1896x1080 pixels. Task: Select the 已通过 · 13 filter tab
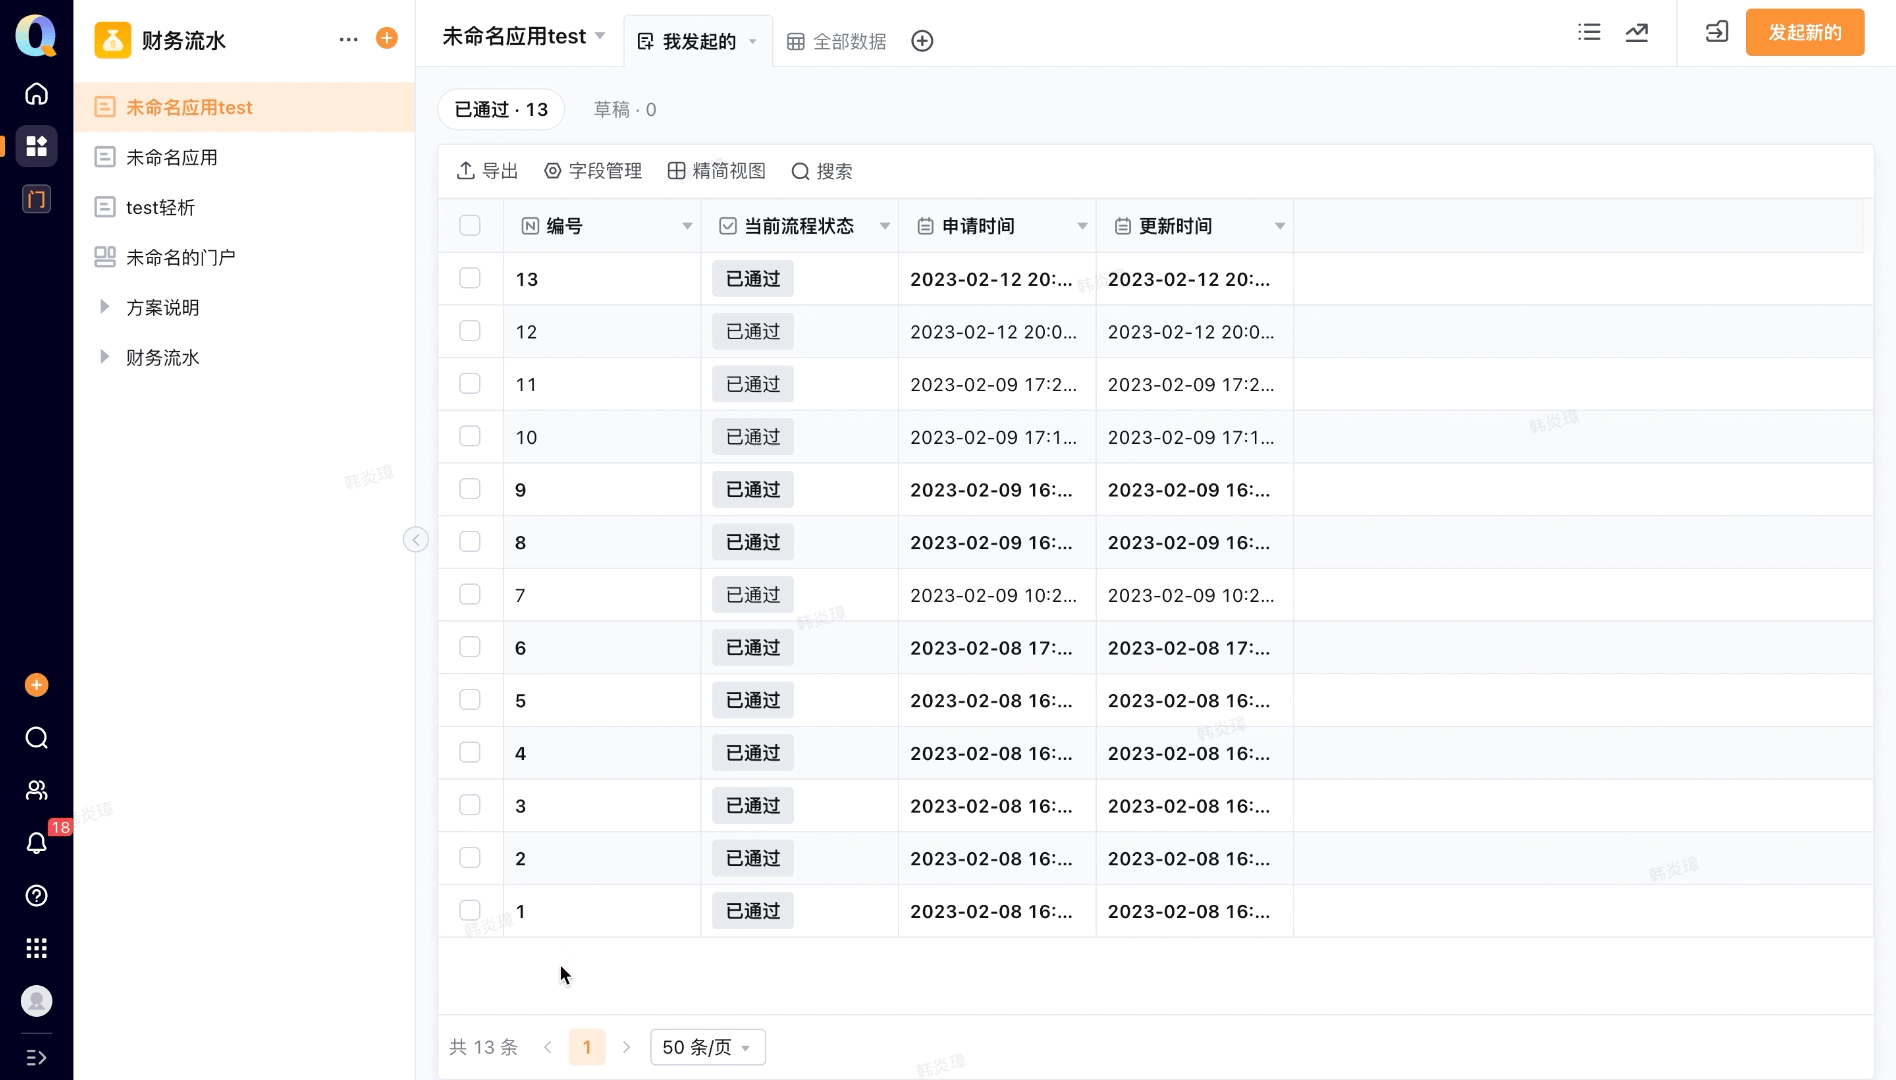(501, 109)
